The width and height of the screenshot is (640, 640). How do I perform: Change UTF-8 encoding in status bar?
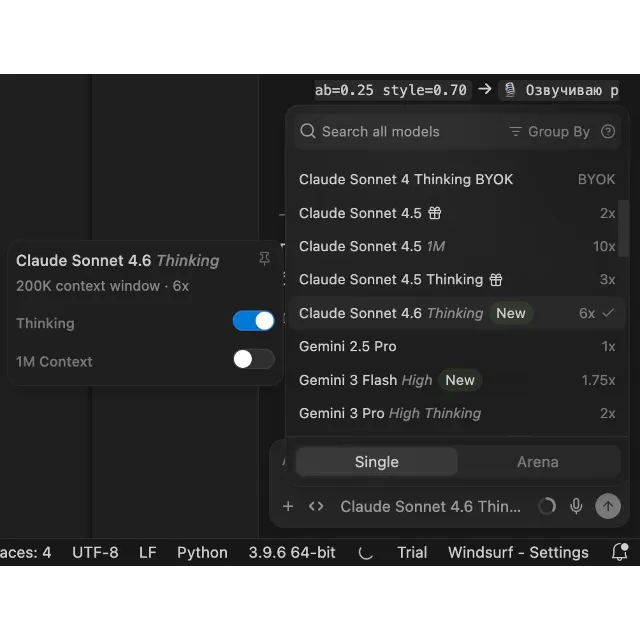(95, 552)
